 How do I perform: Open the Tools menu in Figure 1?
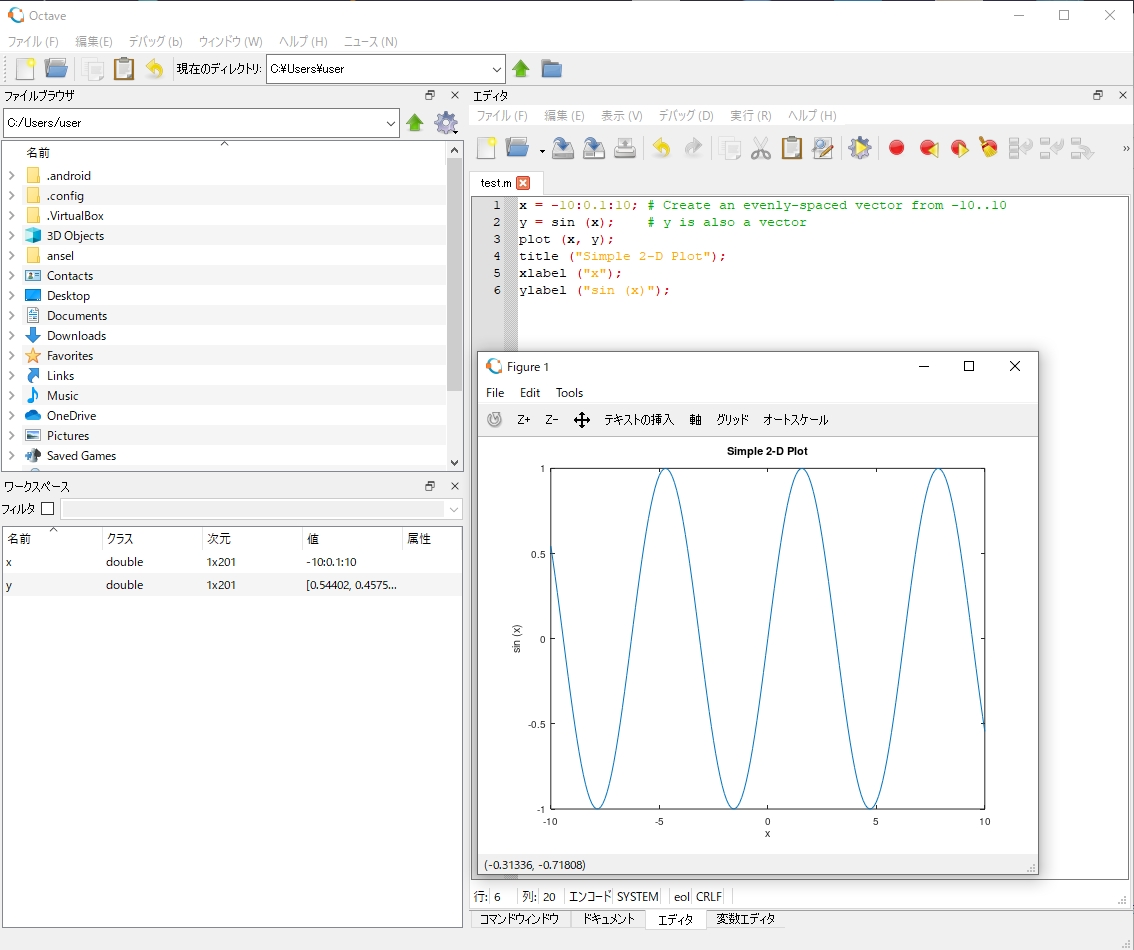569,393
